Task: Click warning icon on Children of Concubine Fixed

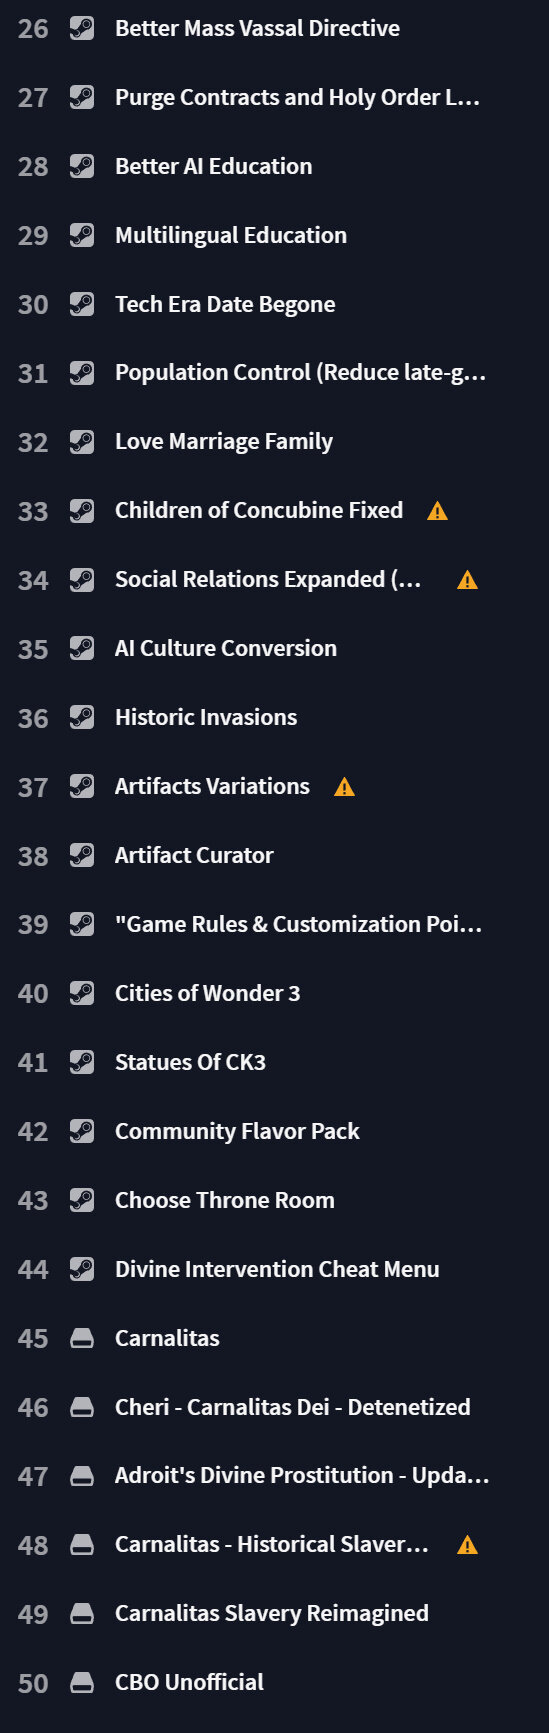Action: click(x=437, y=511)
